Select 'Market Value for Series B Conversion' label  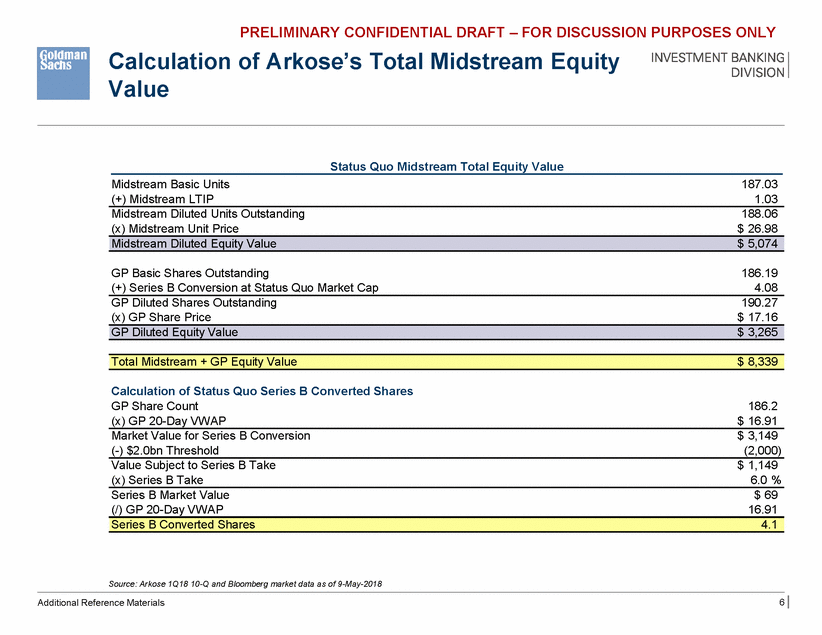point(211,436)
